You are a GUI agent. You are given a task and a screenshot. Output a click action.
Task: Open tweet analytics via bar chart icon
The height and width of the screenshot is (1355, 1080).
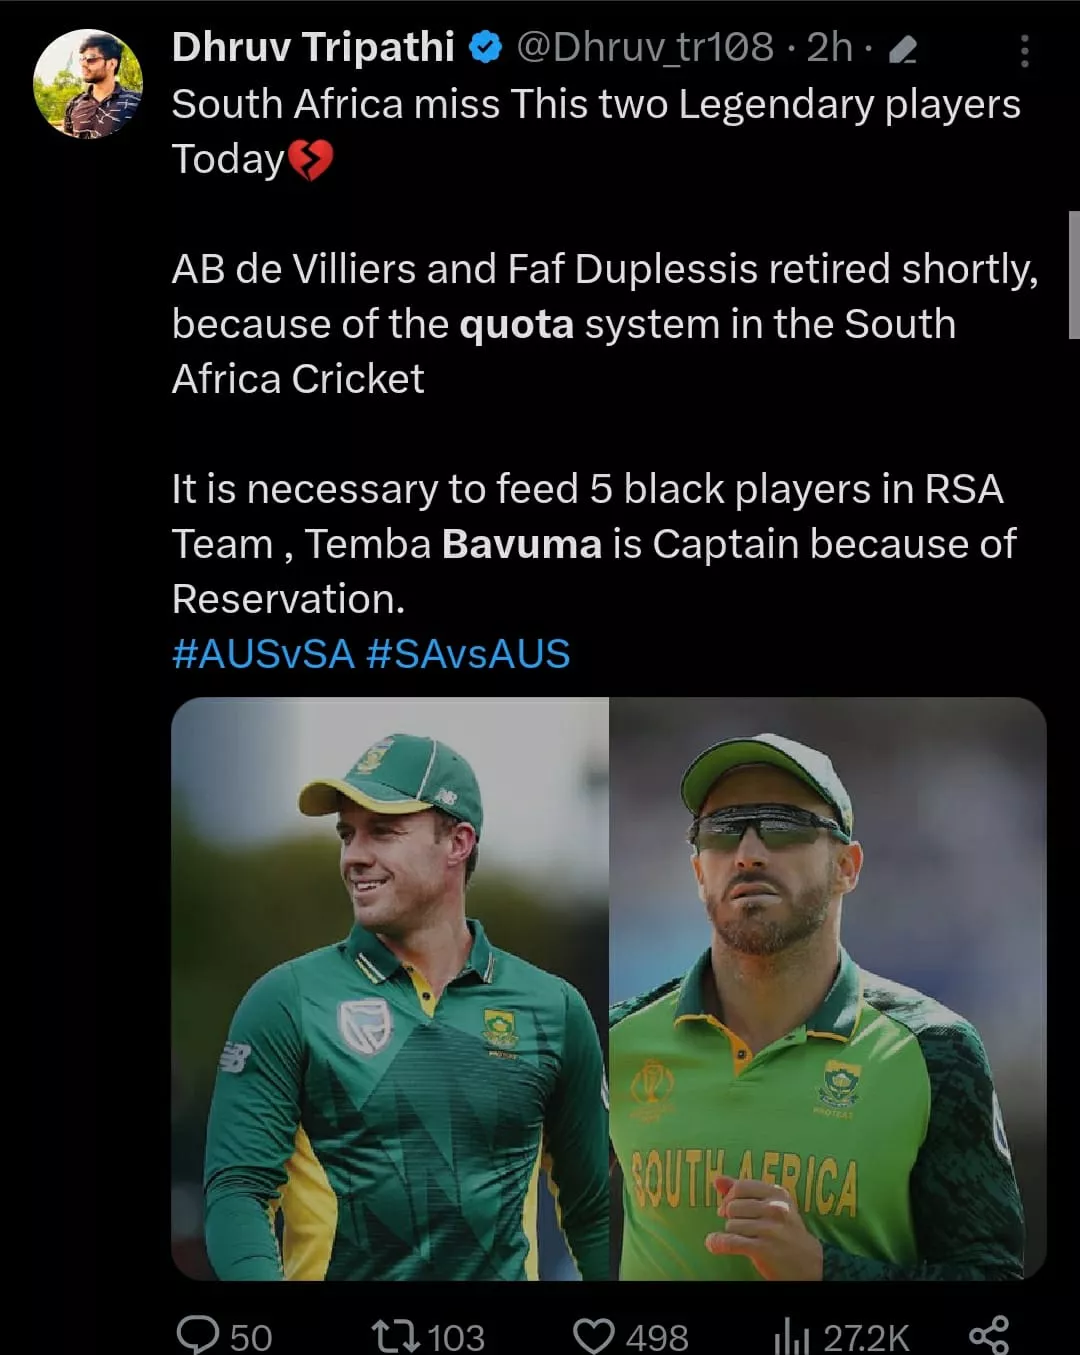click(789, 1333)
